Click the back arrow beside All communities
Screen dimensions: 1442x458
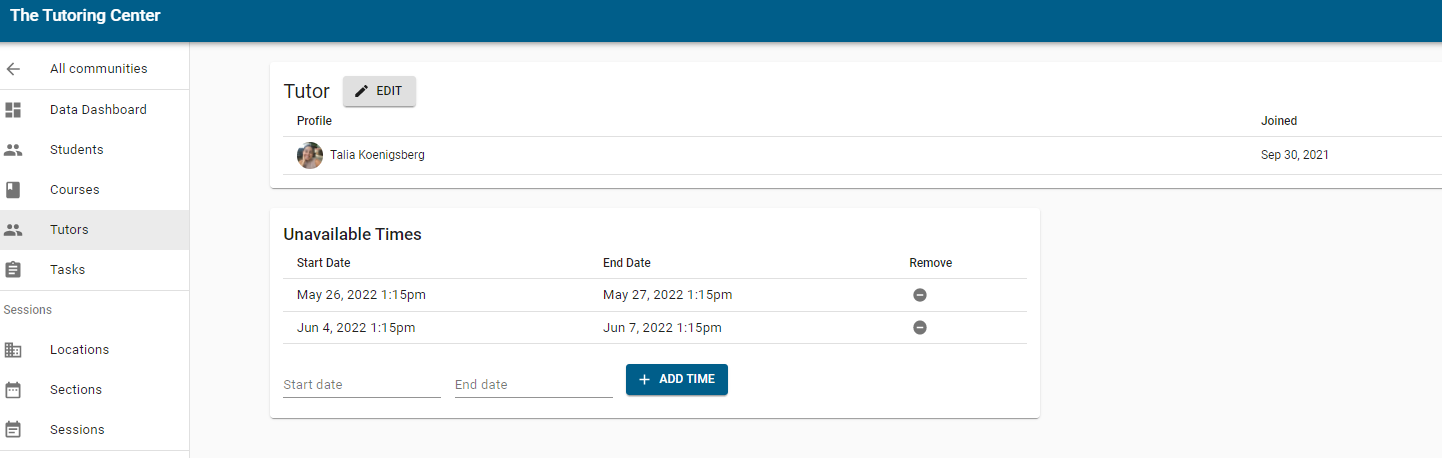pyautogui.click(x=13, y=69)
